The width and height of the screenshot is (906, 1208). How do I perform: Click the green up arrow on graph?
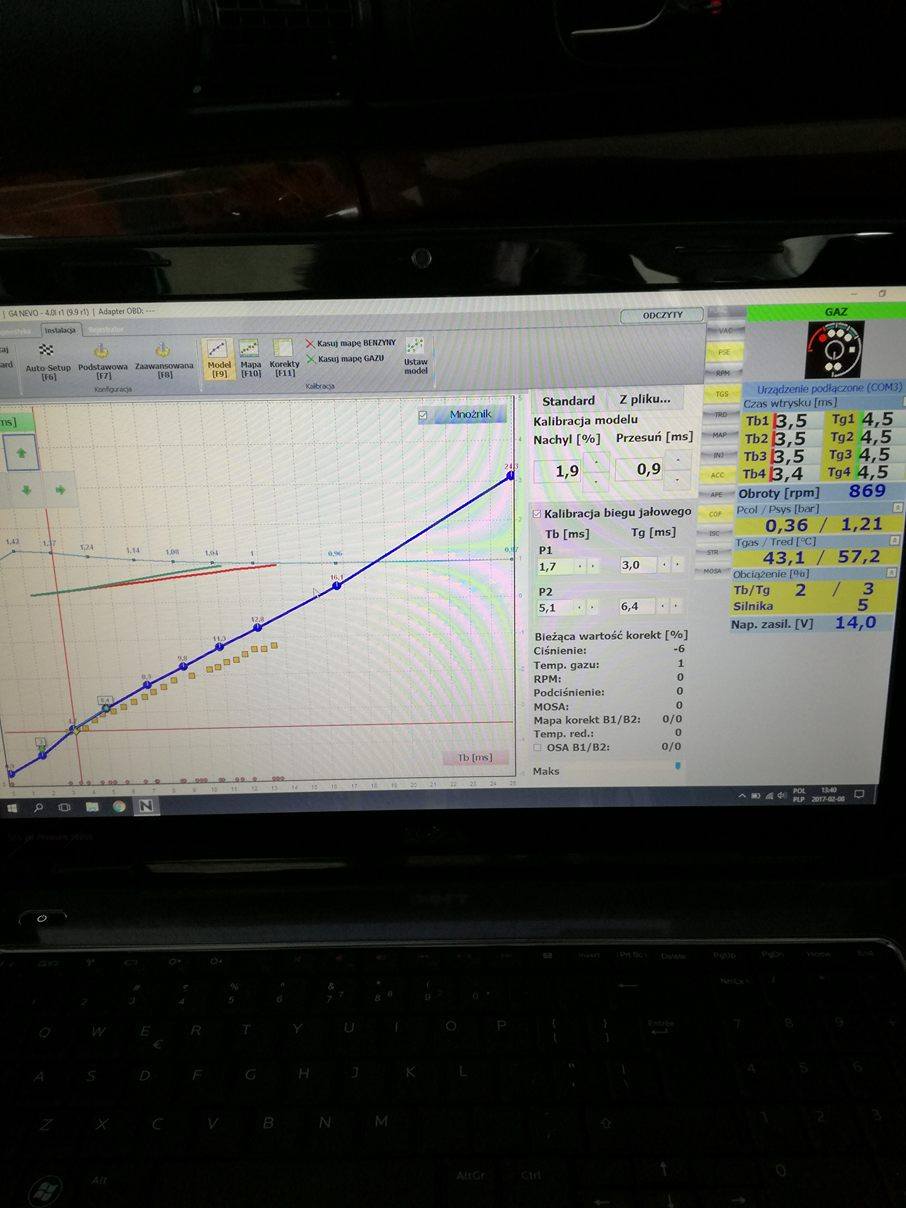[x=22, y=454]
